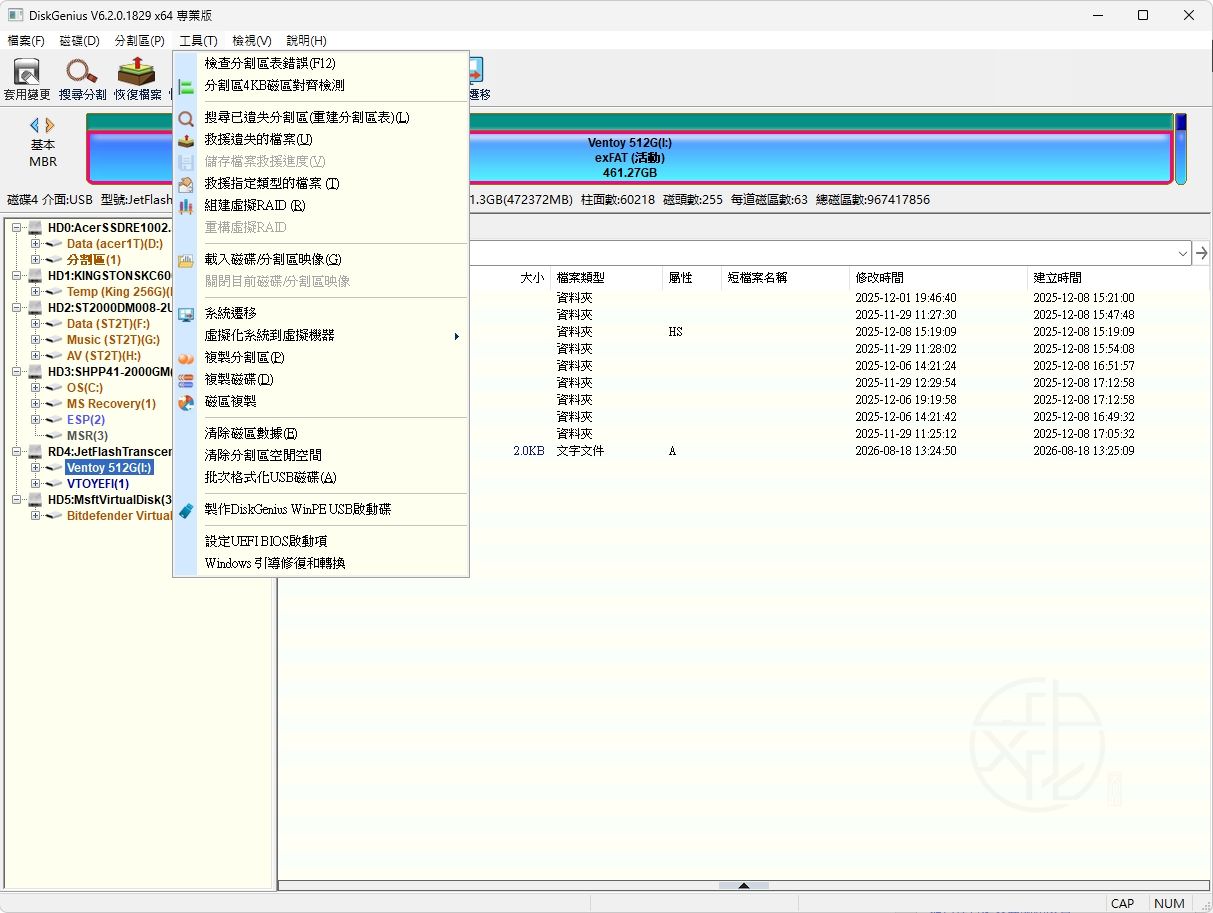
Task: Sort by 修改時間 column header
Action: click(x=939, y=278)
